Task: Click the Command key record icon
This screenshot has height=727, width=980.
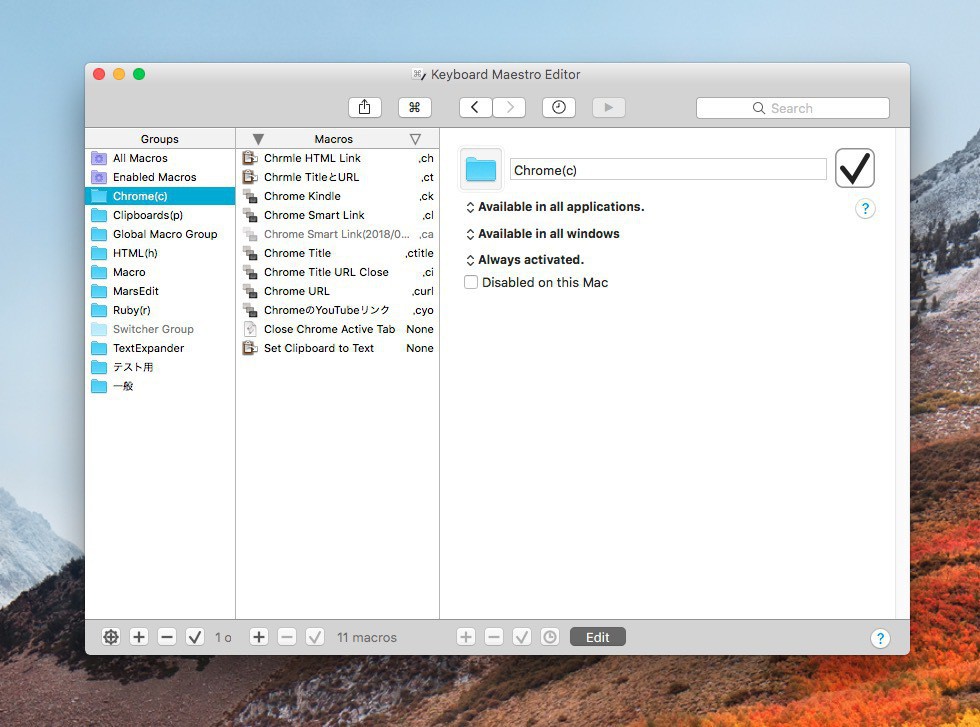Action: 414,108
